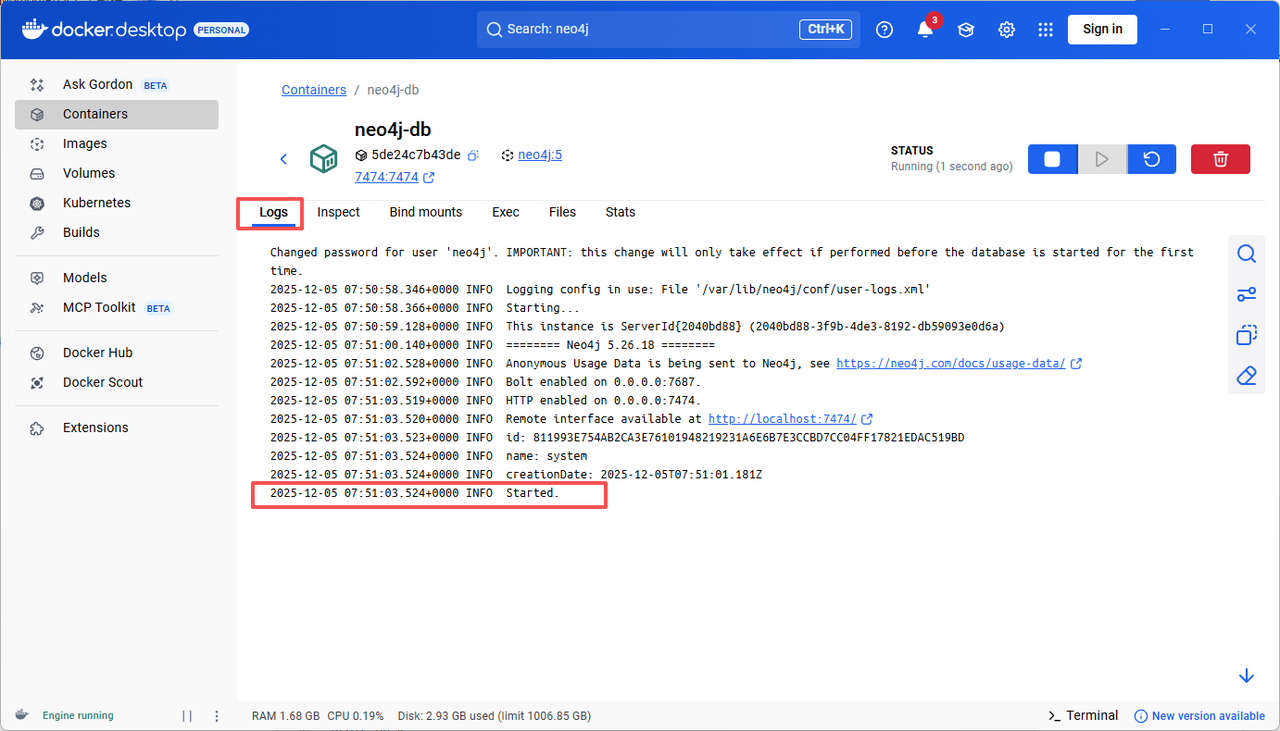Click the PERSONAL plan badge
Image resolution: width=1280 pixels, height=731 pixels.
(221, 30)
